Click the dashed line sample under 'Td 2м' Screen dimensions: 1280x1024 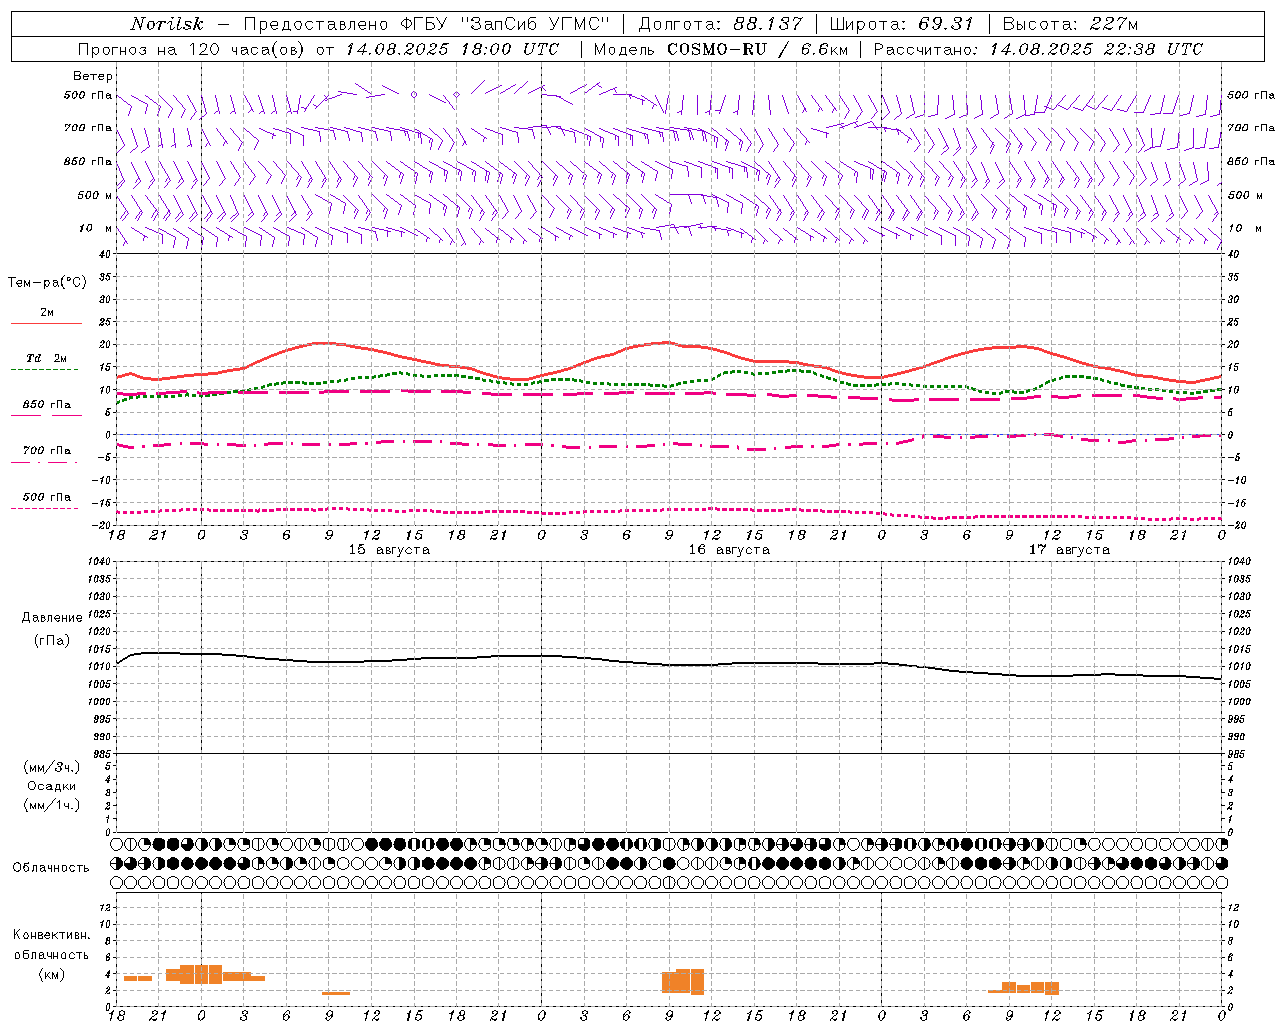[45, 369]
